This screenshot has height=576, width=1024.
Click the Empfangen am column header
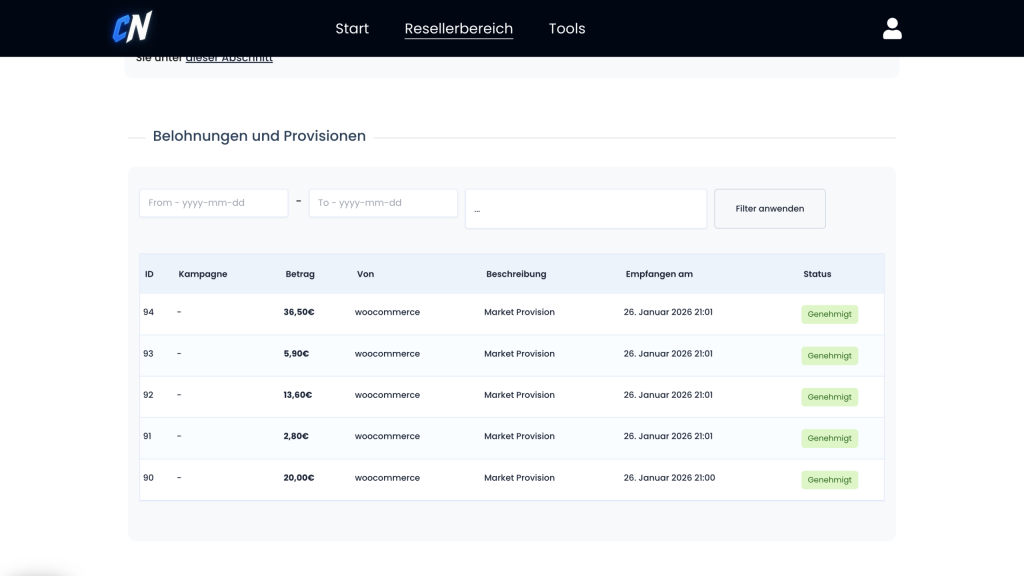pos(658,274)
